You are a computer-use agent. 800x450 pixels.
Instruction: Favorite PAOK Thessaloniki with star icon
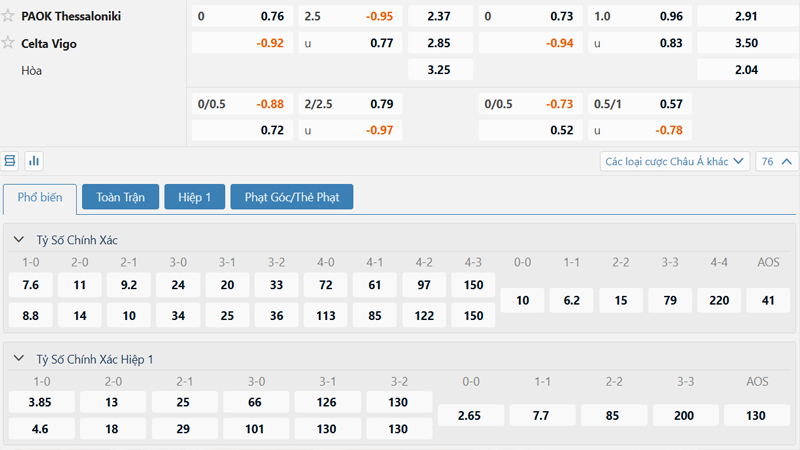point(10,16)
